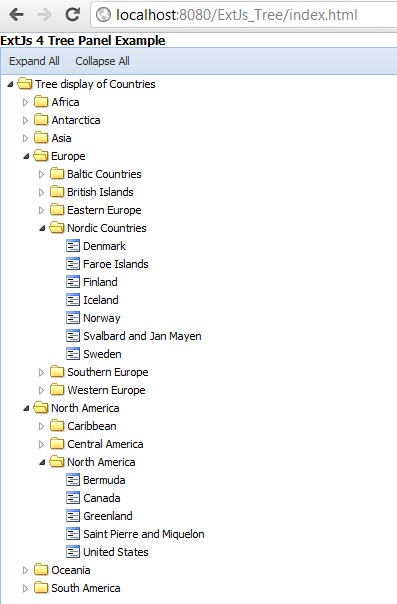Select the Faroe Islands row text
Screen dimensions: 397x604
pyautogui.click(x=116, y=264)
